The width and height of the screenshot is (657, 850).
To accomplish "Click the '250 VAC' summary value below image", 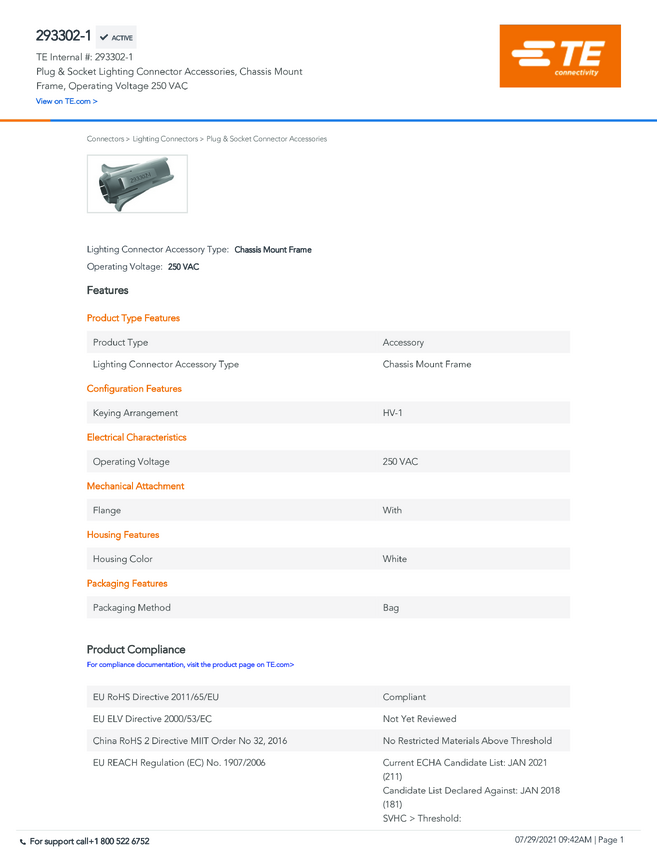I will click(x=183, y=267).
